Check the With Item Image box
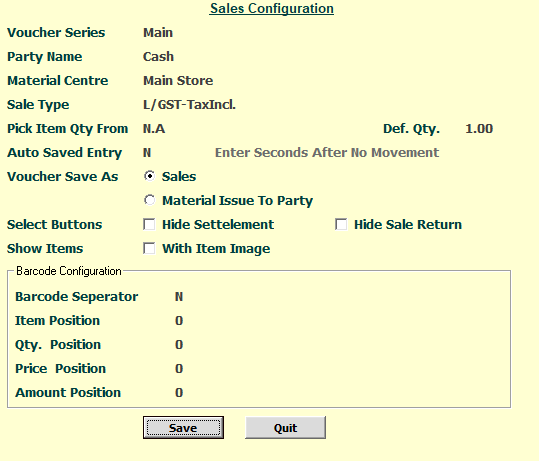This screenshot has height=461, width=539. 149,248
